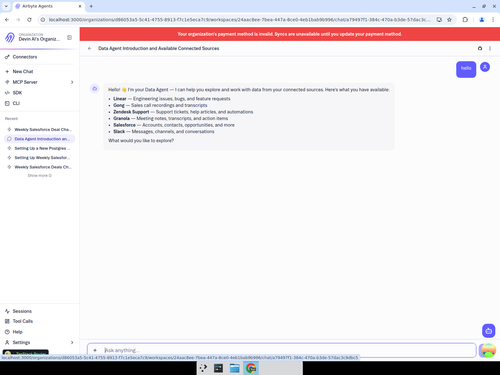
Task: Click the floating agent button bottom right
Action: (489, 331)
